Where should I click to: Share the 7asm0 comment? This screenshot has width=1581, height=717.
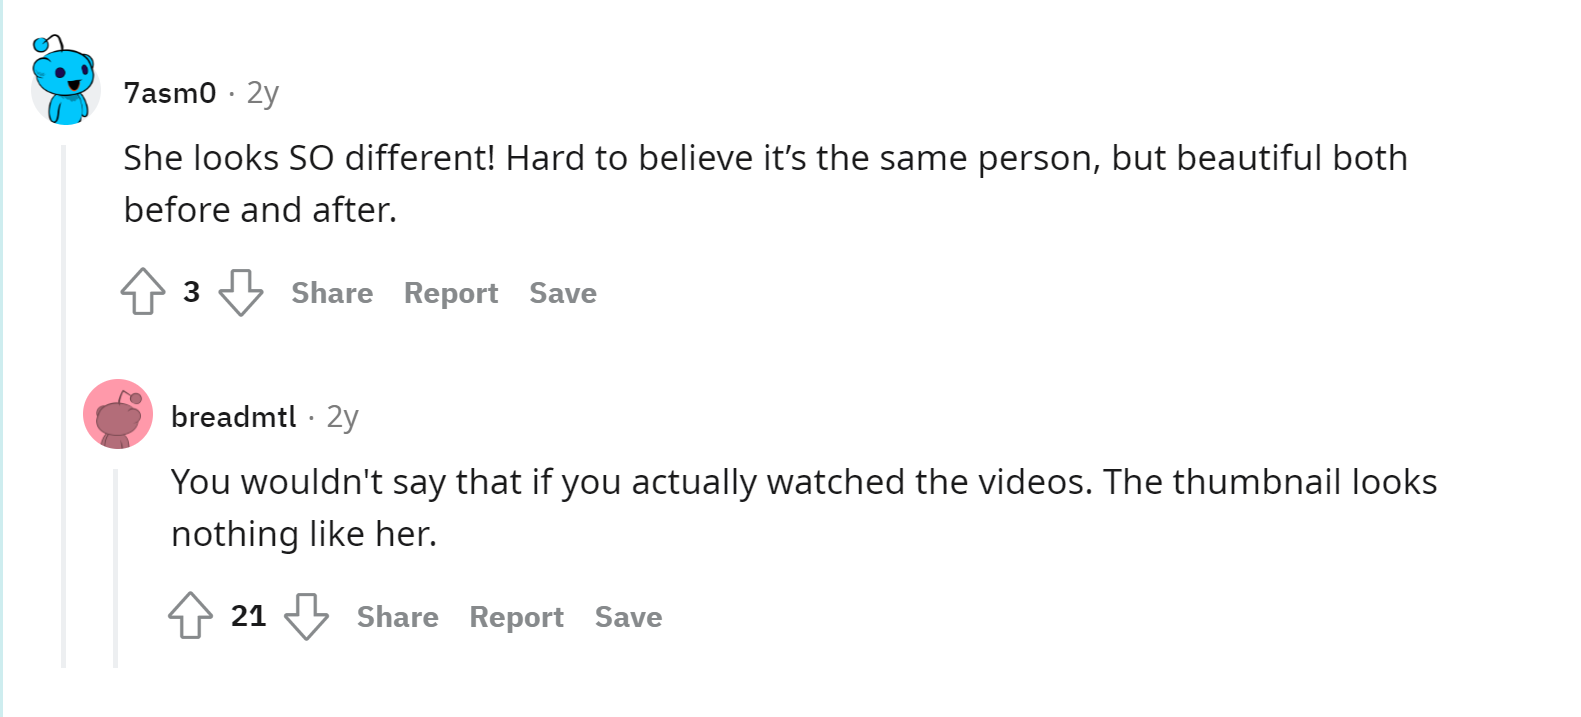(332, 293)
